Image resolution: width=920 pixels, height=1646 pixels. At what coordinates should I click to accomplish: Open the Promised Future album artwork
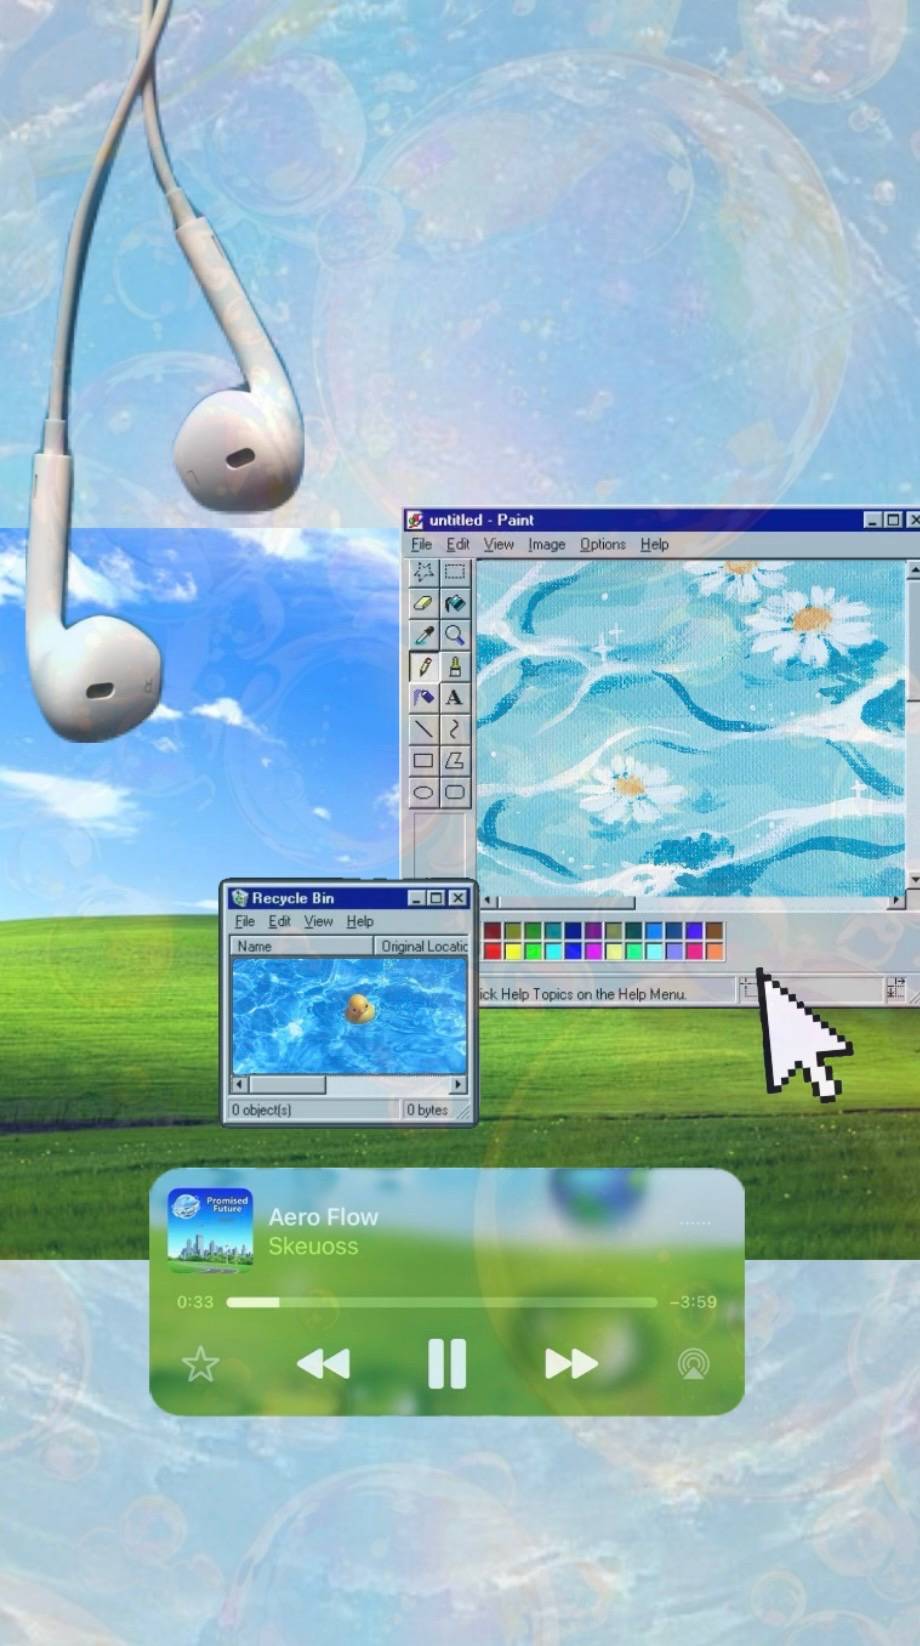[210, 1230]
